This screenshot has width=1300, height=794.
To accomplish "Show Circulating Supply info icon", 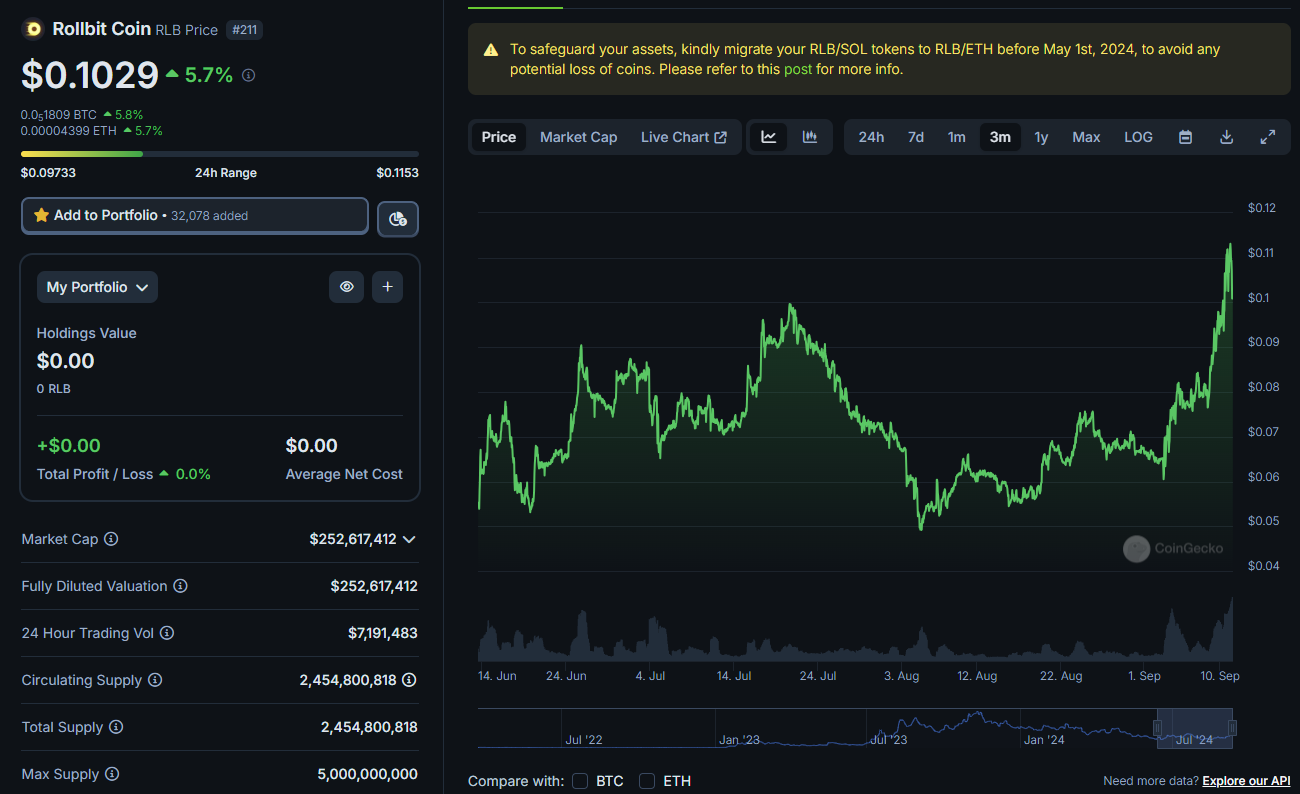I will (155, 680).
